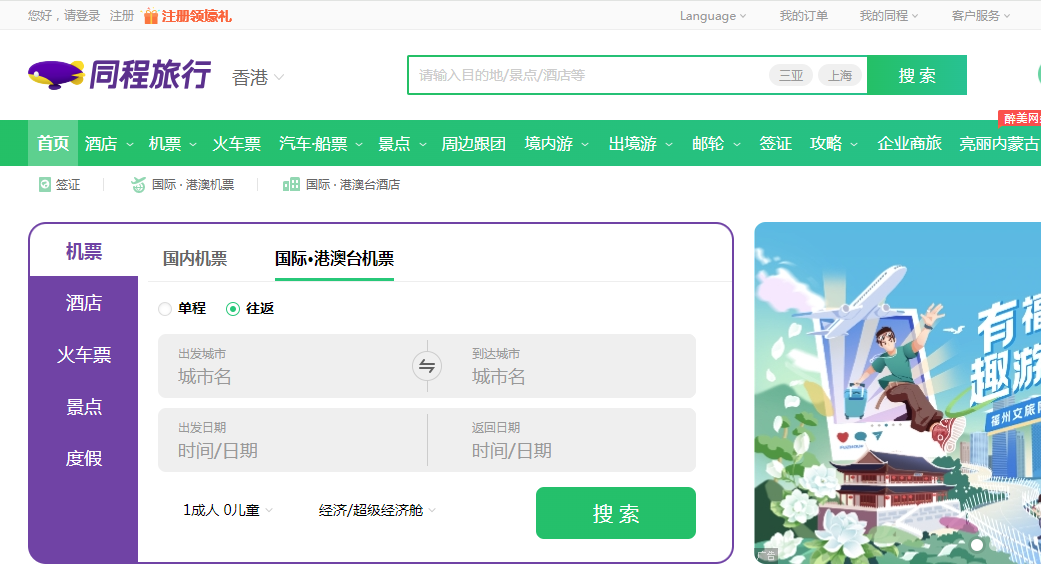1041x586 pixels.
Task: Select 酒店 in the left sidebar
Action: tap(83, 301)
